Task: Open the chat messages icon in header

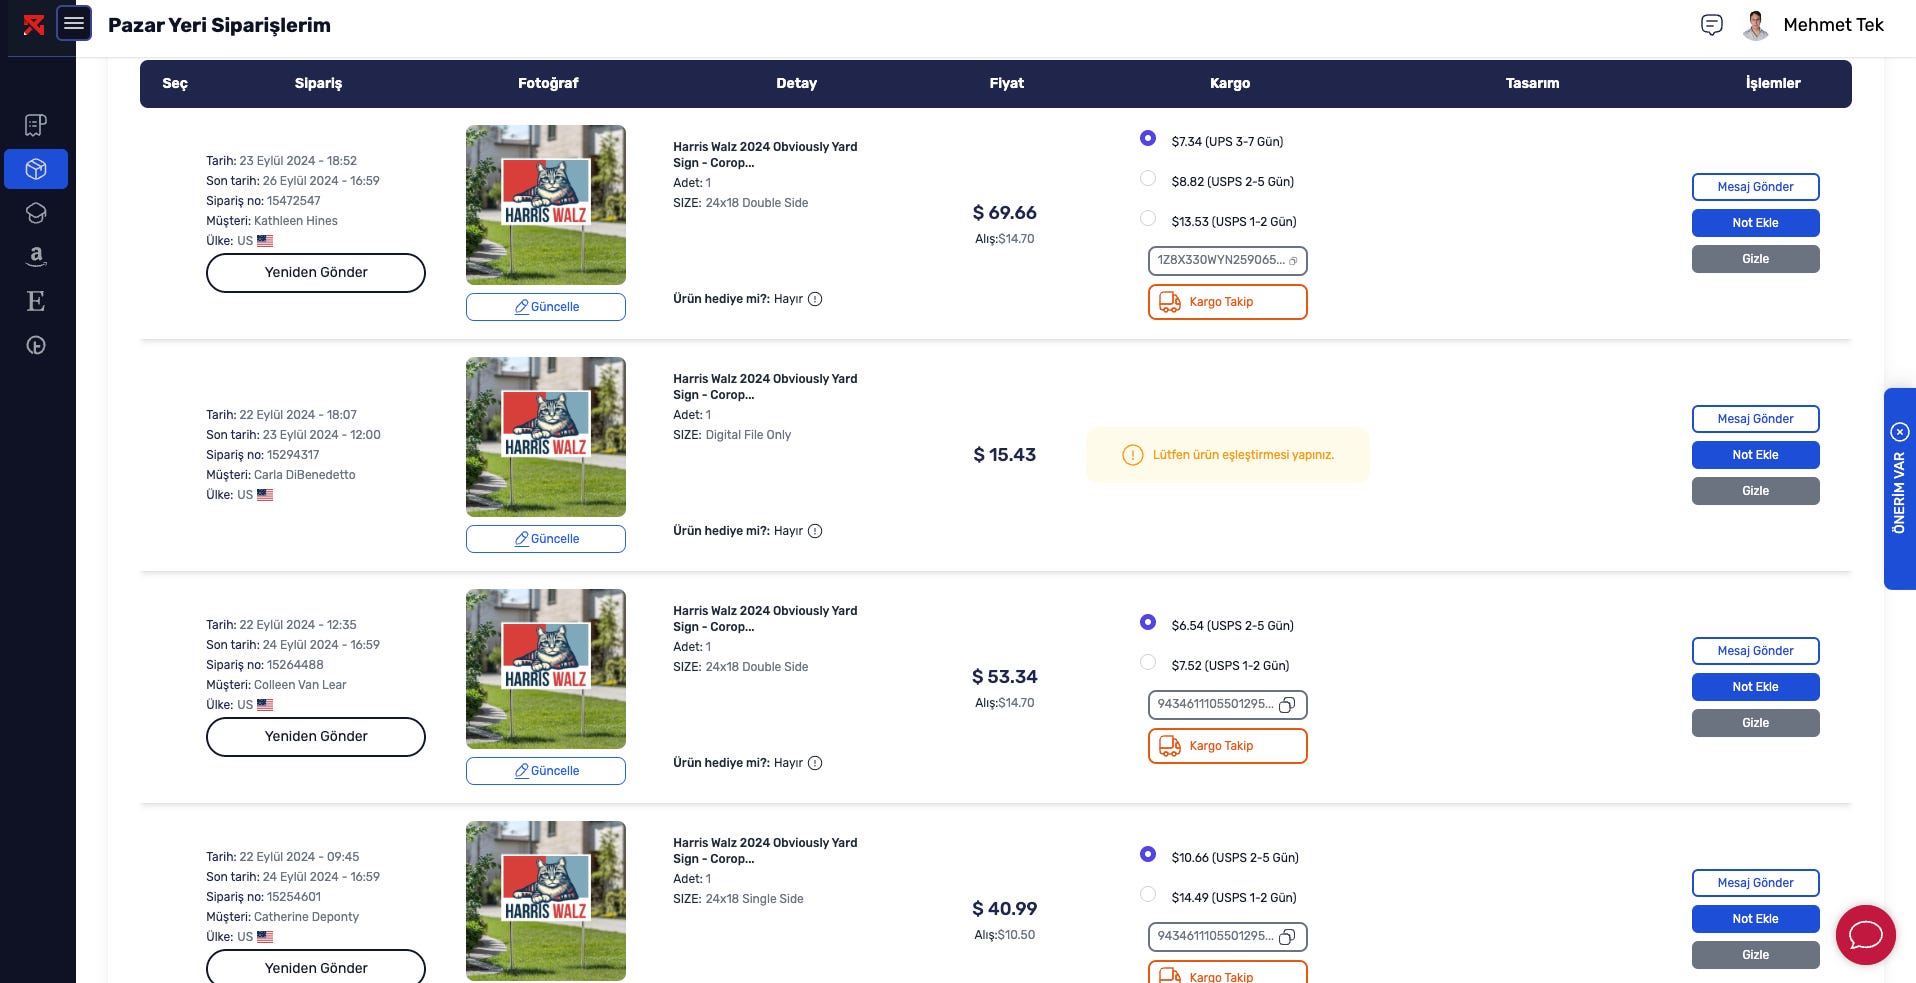Action: click(x=1712, y=25)
